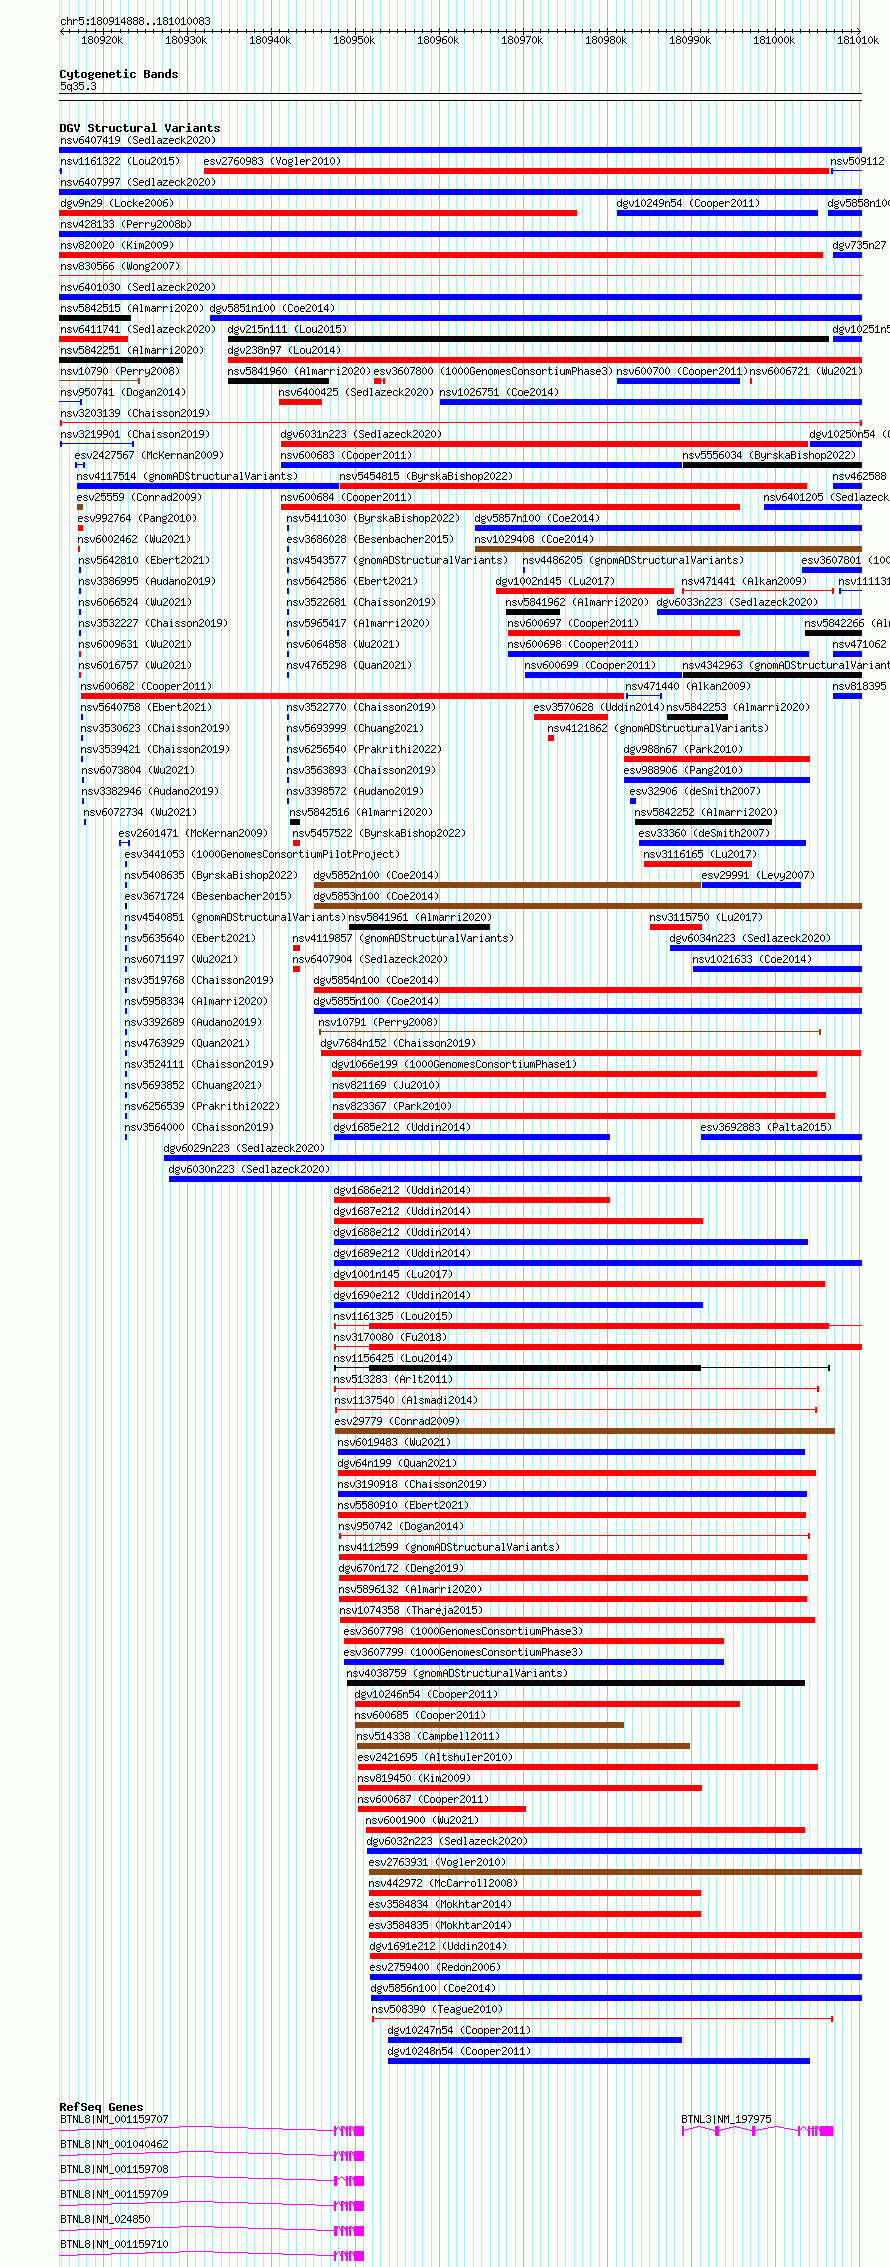Select the nsv820020 (Kim2009) variant
The image size is (890, 2267).
(117, 245)
